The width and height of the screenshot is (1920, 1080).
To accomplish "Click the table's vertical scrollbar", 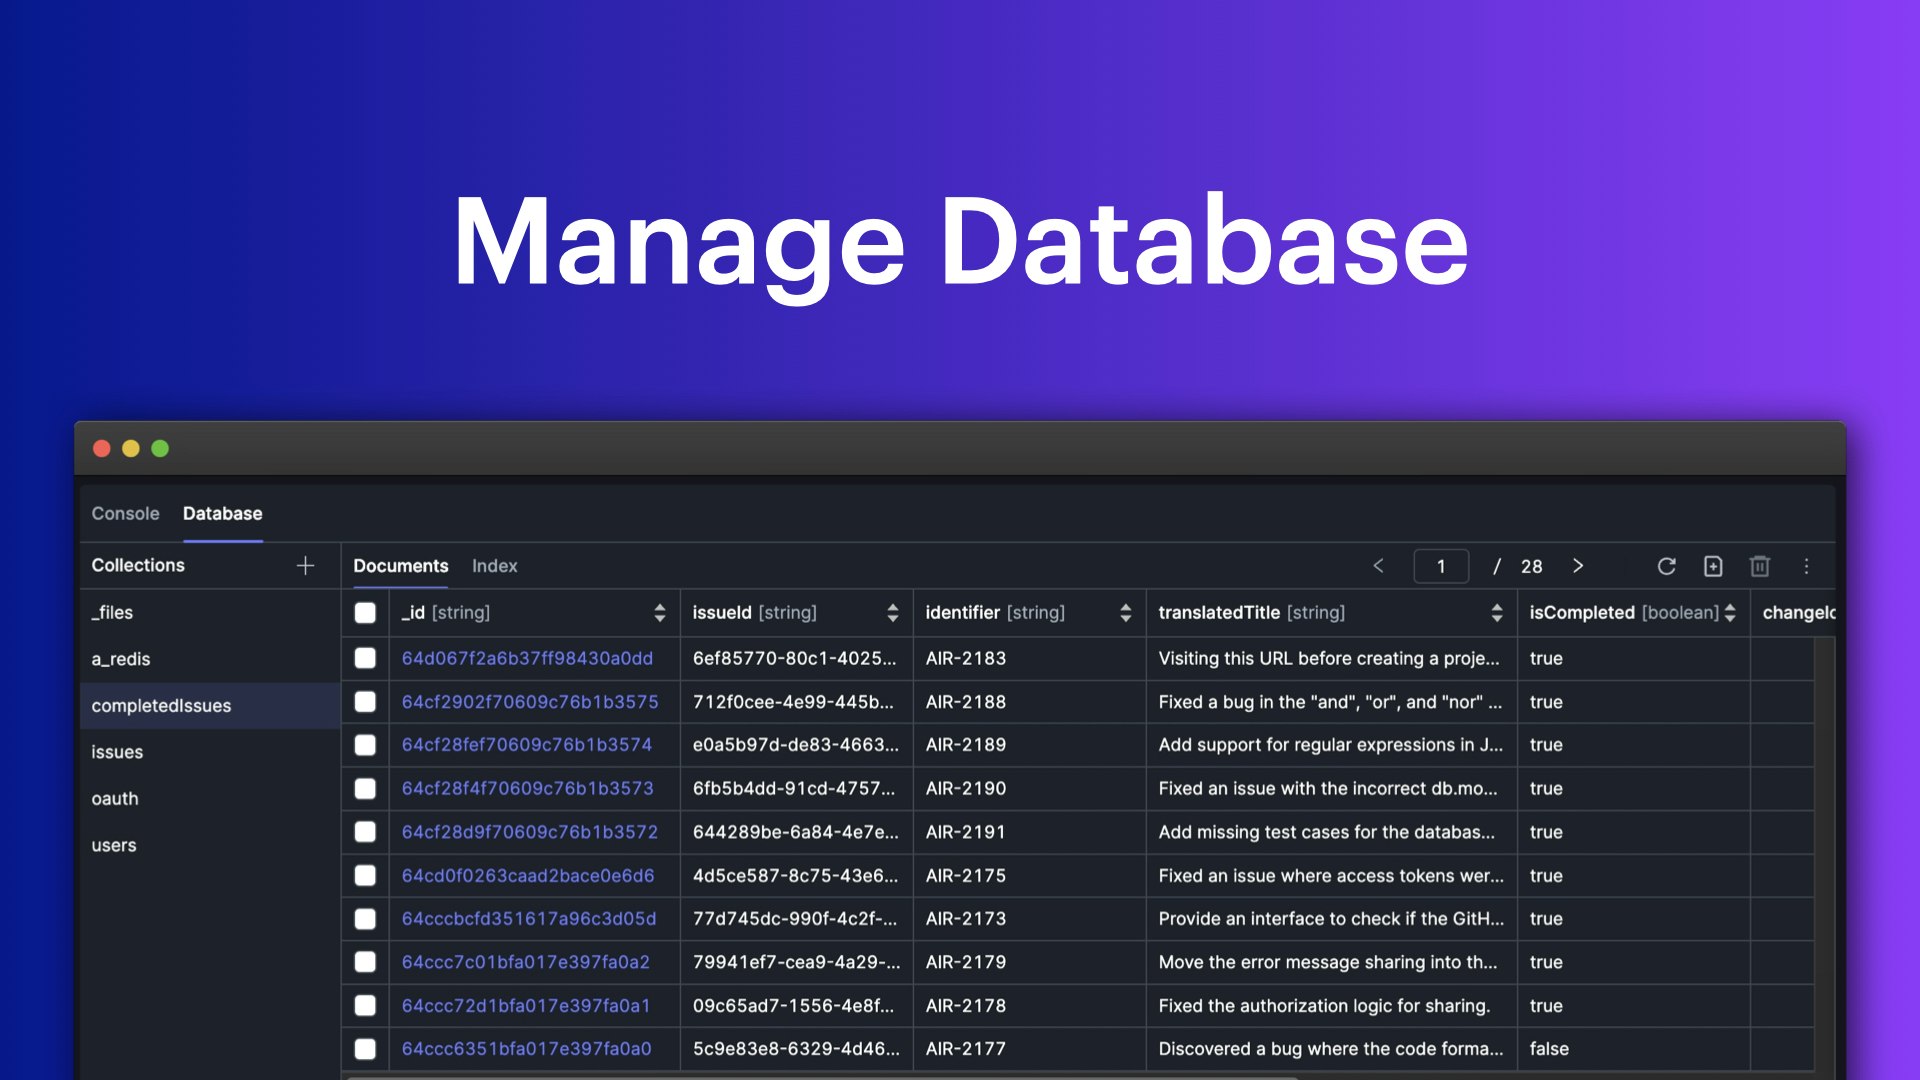I will (x=1825, y=855).
